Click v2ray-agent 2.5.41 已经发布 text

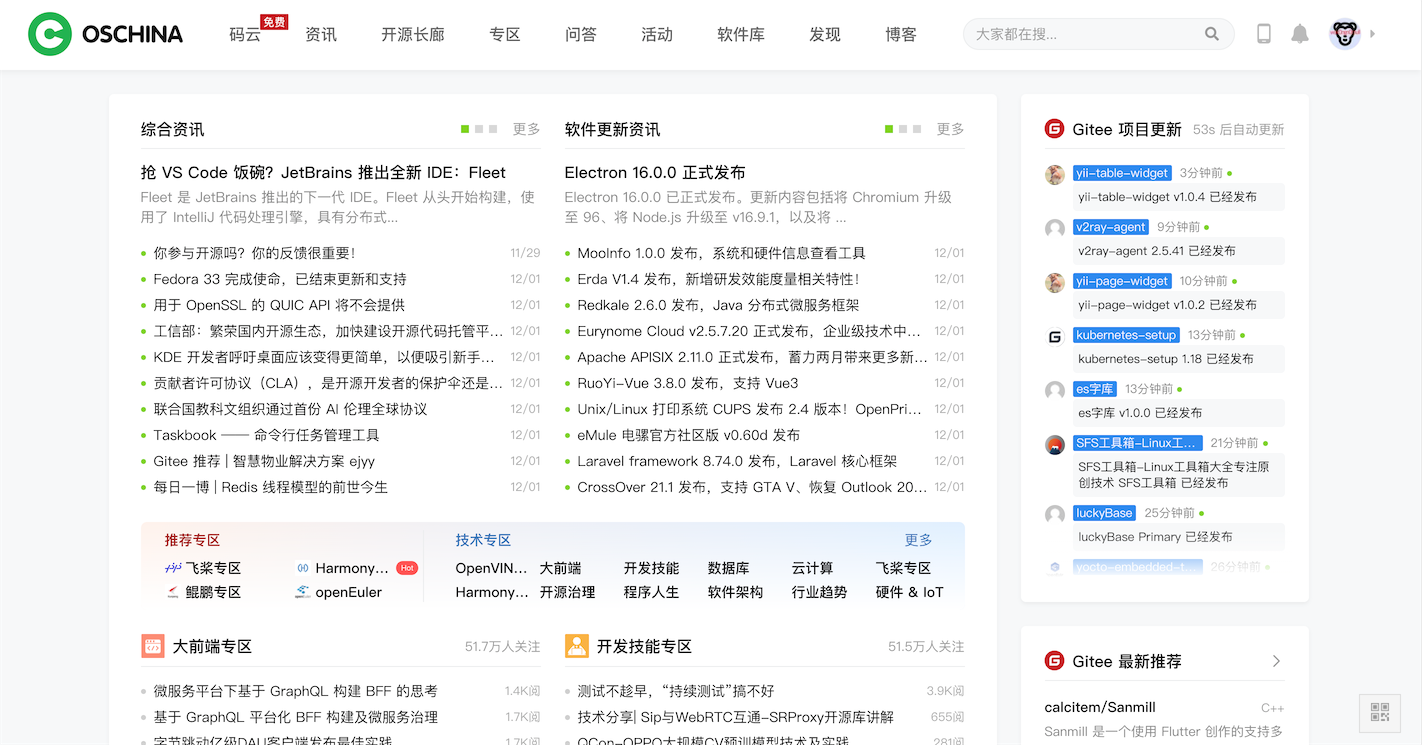click(x=1157, y=251)
